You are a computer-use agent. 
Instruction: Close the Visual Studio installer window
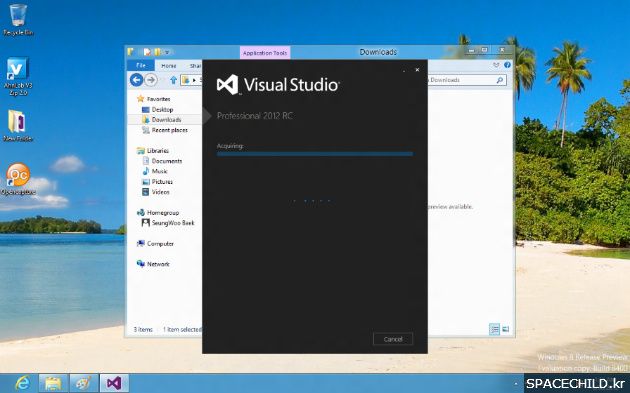(x=417, y=70)
